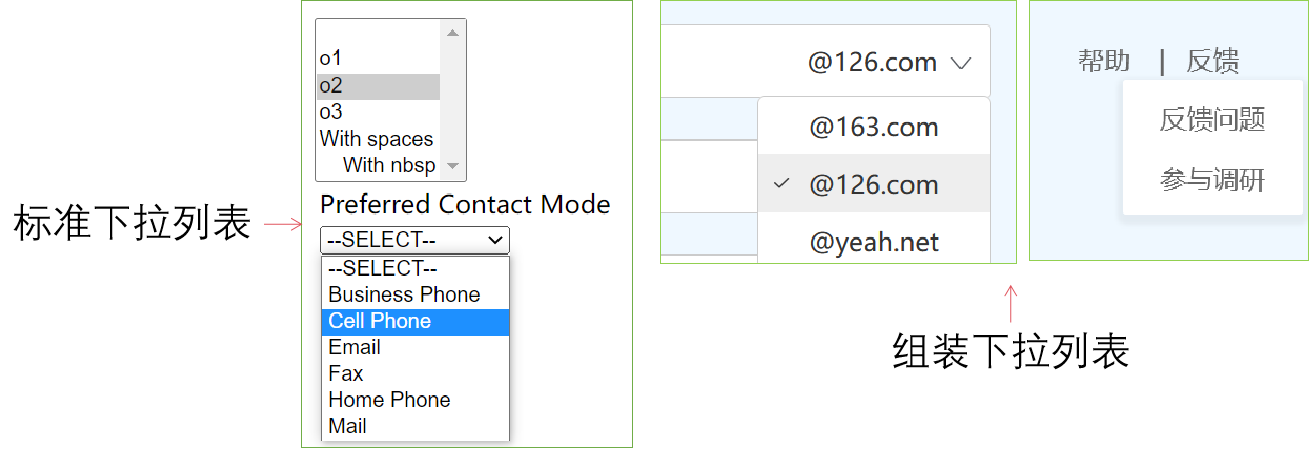The width and height of the screenshot is (1310, 449).
Task: Select option o3 in the listbox
Action: click(x=331, y=112)
